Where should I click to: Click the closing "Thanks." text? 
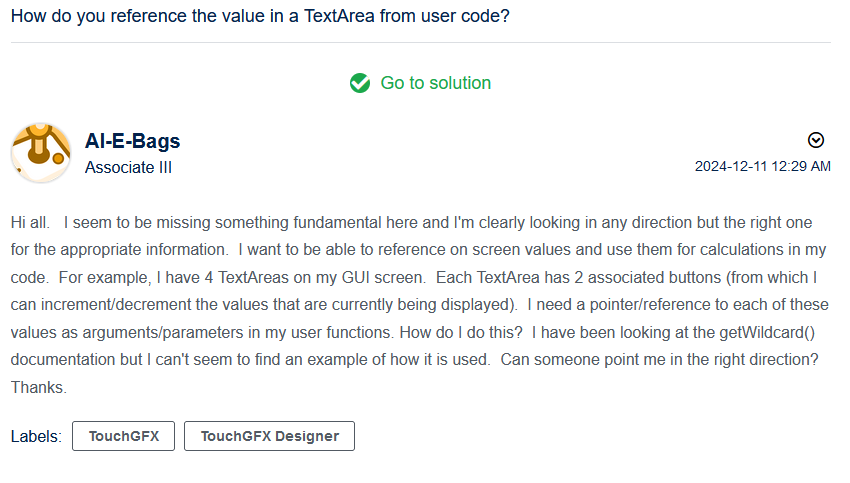point(39,387)
